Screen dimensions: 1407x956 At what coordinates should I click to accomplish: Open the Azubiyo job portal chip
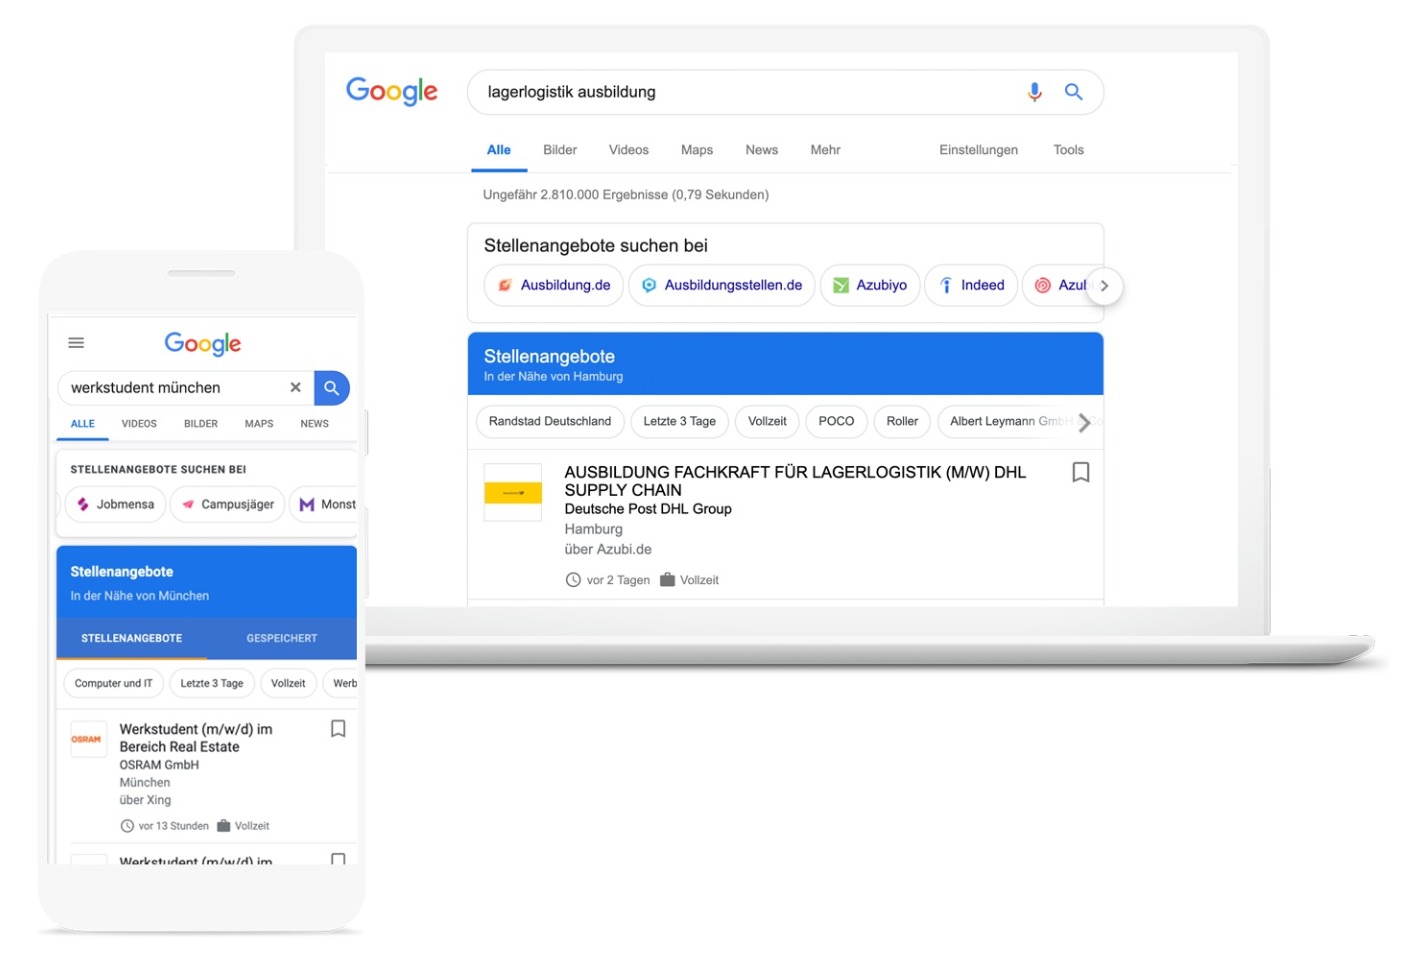click(870, 285)
